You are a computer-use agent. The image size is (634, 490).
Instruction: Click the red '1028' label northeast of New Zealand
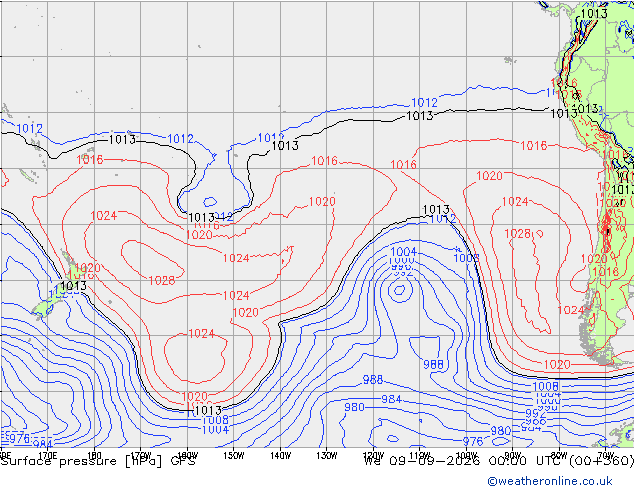[162, 281]
